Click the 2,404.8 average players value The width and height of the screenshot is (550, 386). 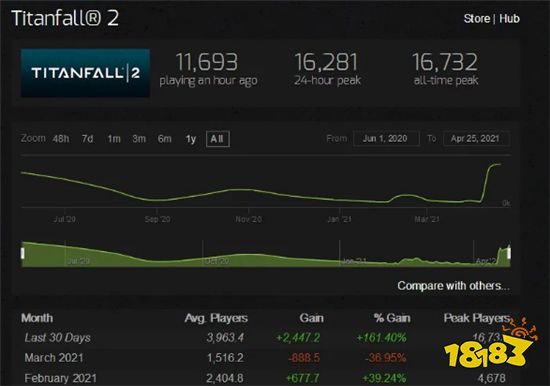click(x=225, y=378)
